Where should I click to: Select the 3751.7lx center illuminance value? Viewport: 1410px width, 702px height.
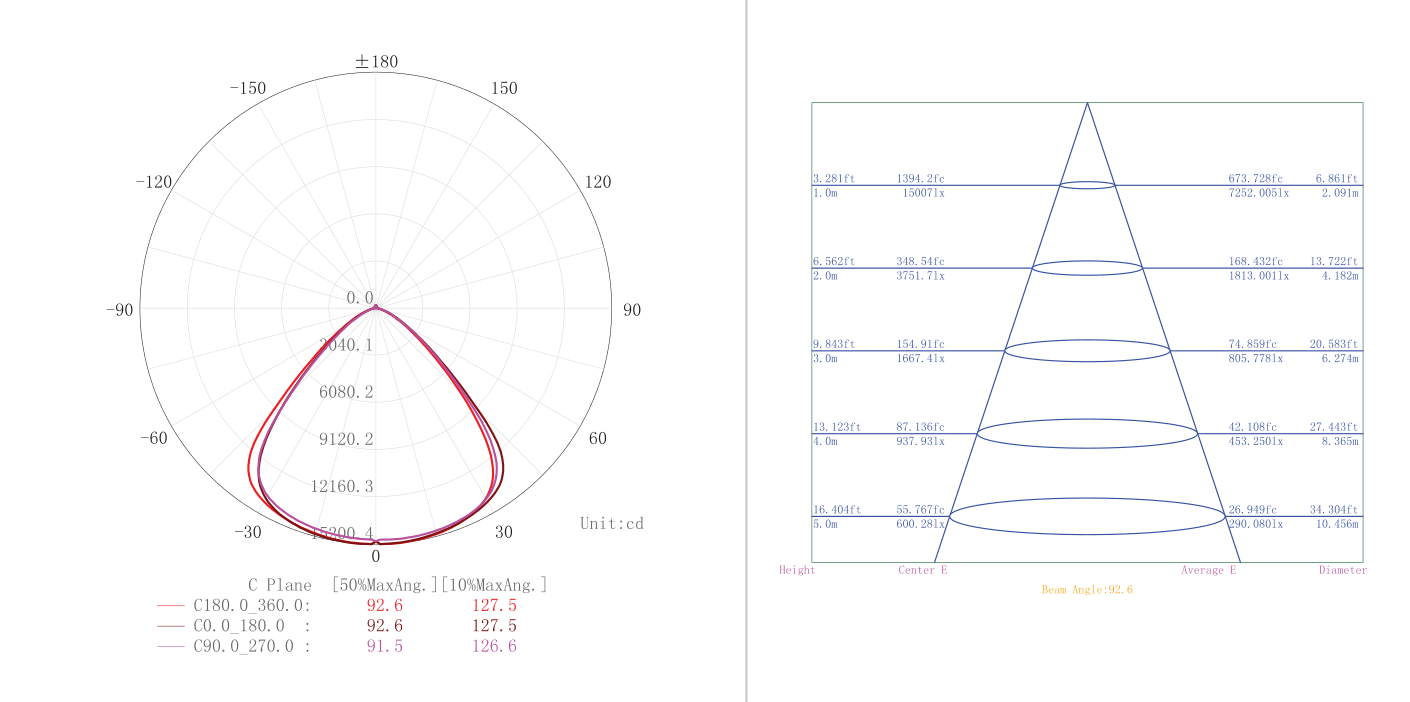point(920,276)
